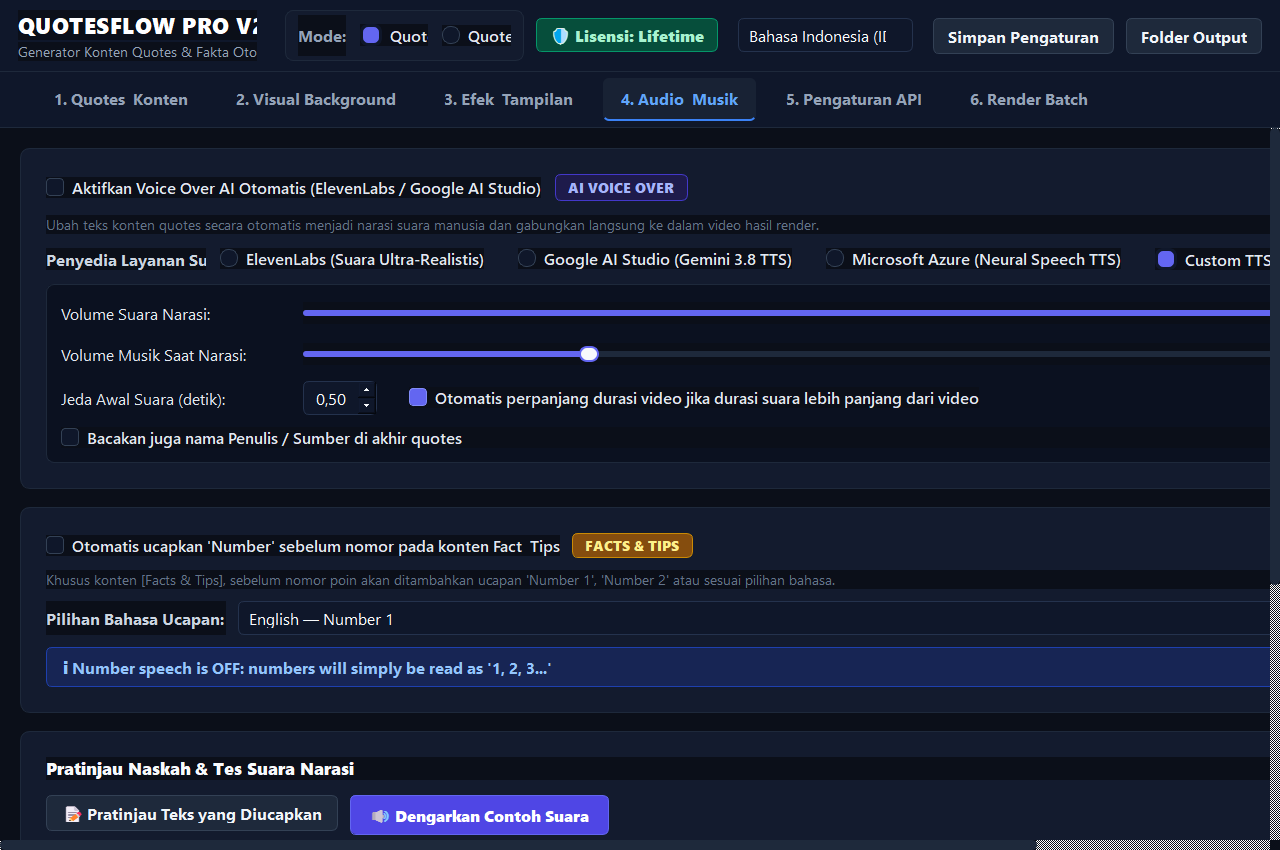Select the Custom TTS radio option
Image resolution: width=1280 pixels, height=850 pixels.
point(1166,259)
